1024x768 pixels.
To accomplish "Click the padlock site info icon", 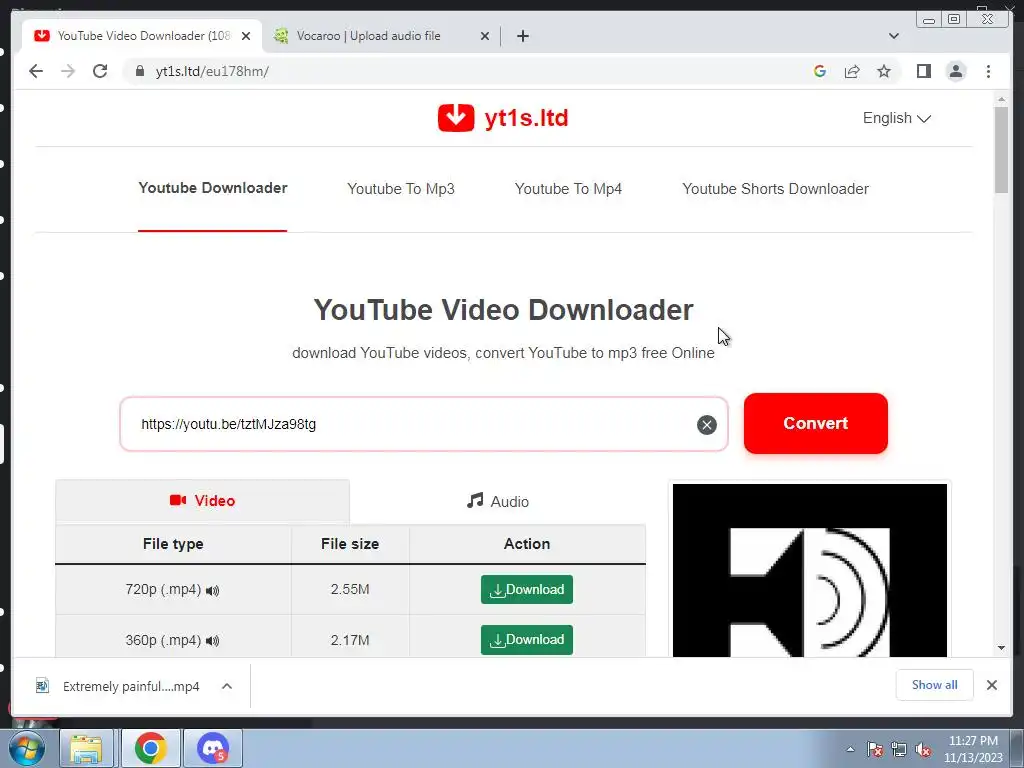I will (x=139, y=71).
